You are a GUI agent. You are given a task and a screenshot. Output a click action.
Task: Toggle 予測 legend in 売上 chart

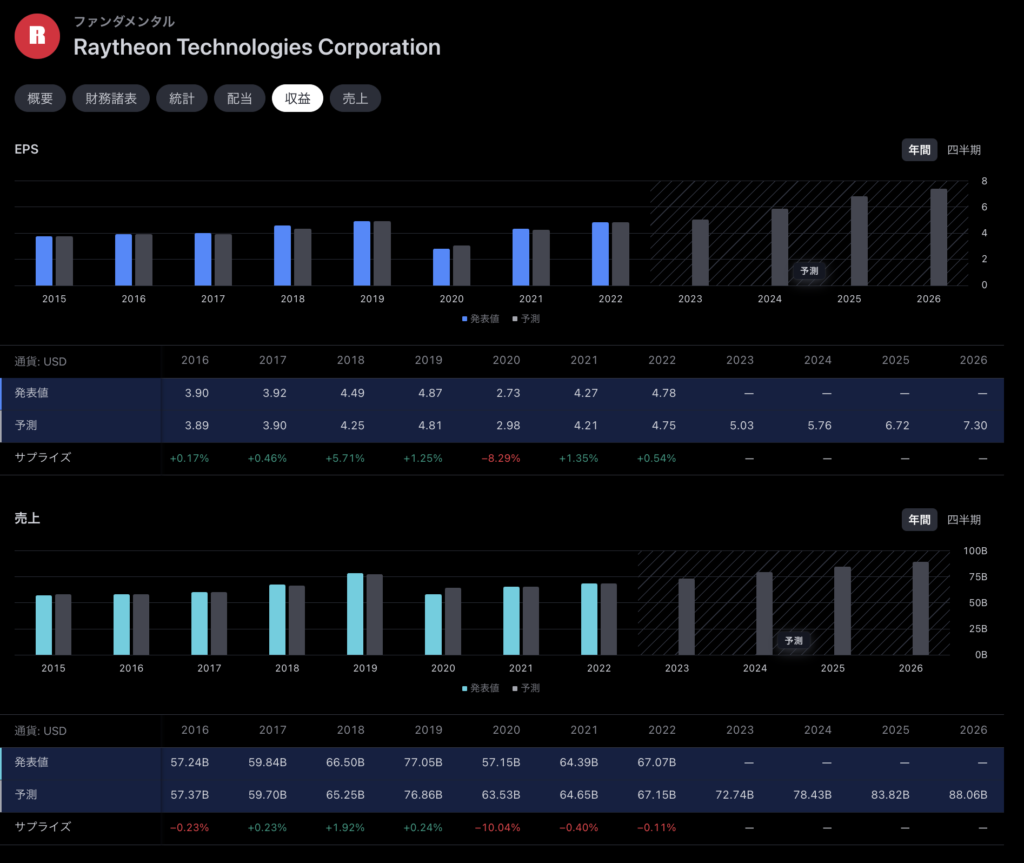(526, 688)
